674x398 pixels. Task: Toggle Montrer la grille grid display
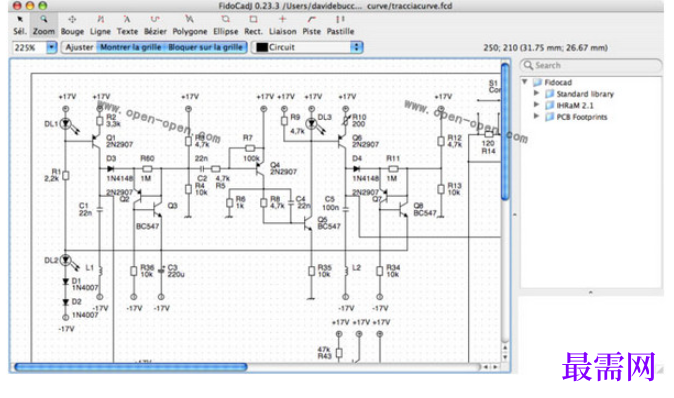coord(131,47)
